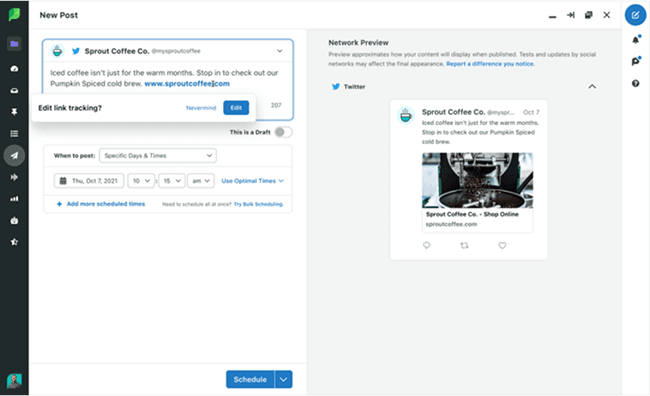This screenshot has width=650, height=396.
Task: Click the Edit link tracking button
Action: pos(236,108)
